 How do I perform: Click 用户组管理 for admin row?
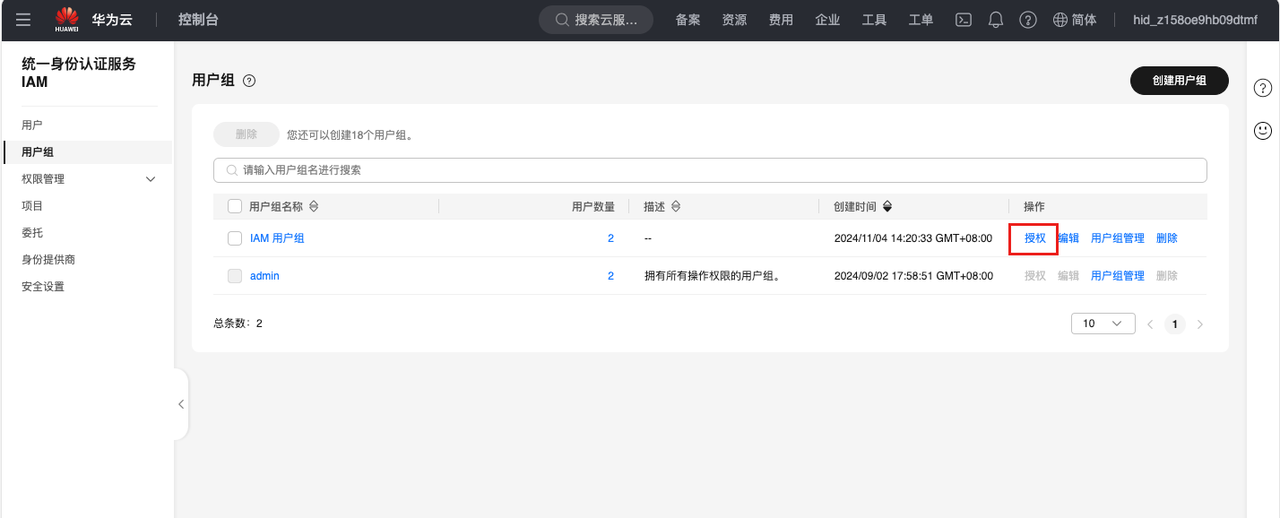(x=1118, y=276)
